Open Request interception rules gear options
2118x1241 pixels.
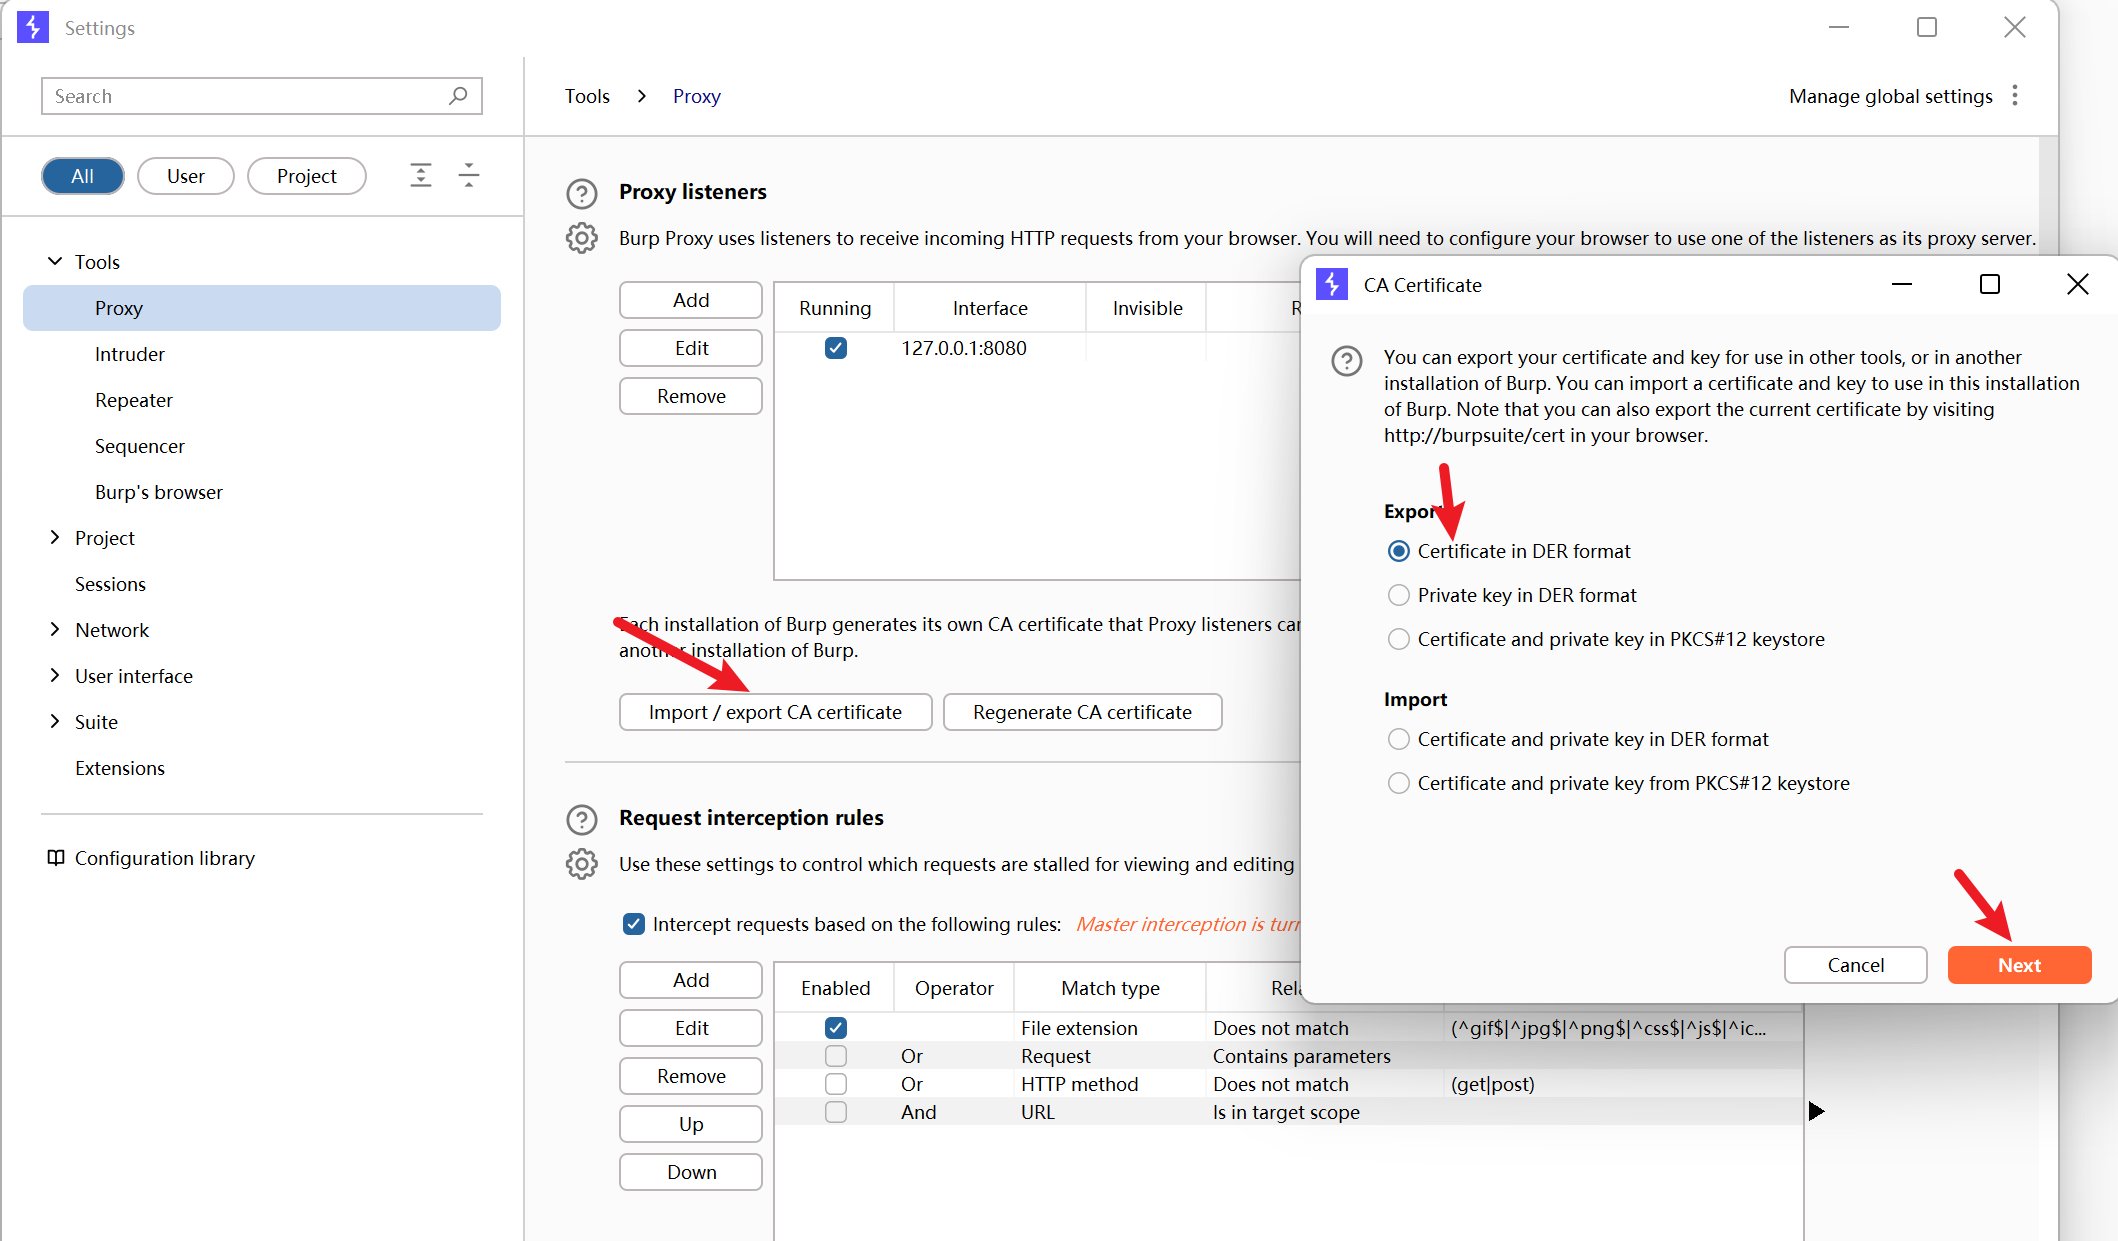[582, 864]
